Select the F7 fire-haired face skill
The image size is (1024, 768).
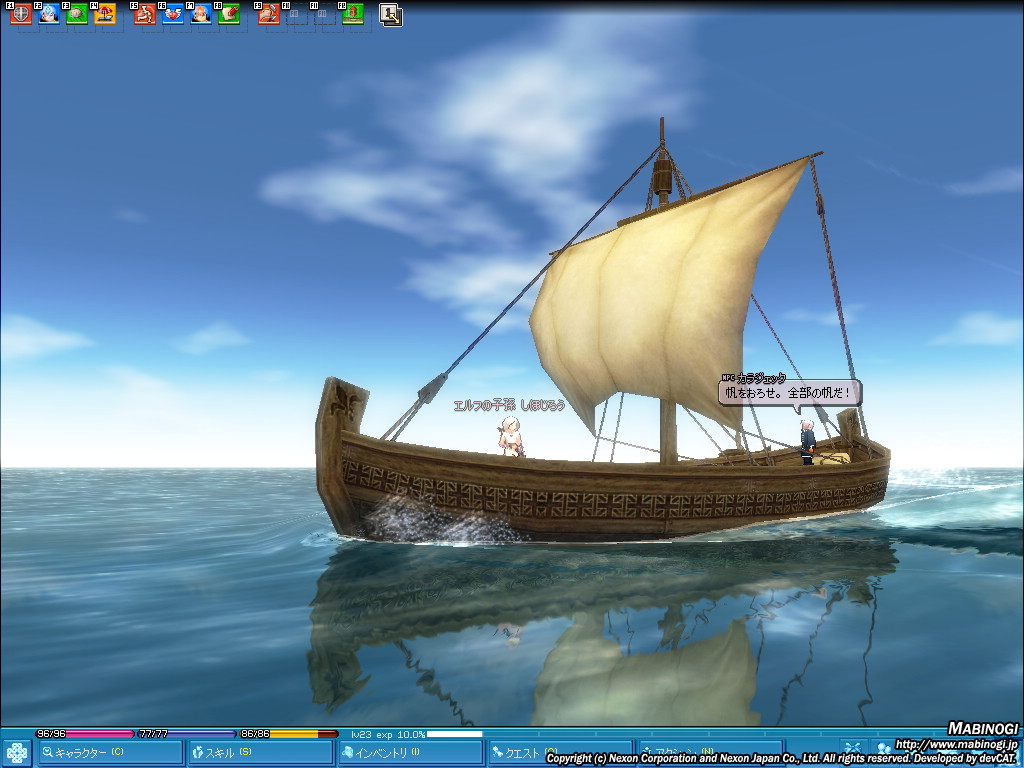point(200,14)
